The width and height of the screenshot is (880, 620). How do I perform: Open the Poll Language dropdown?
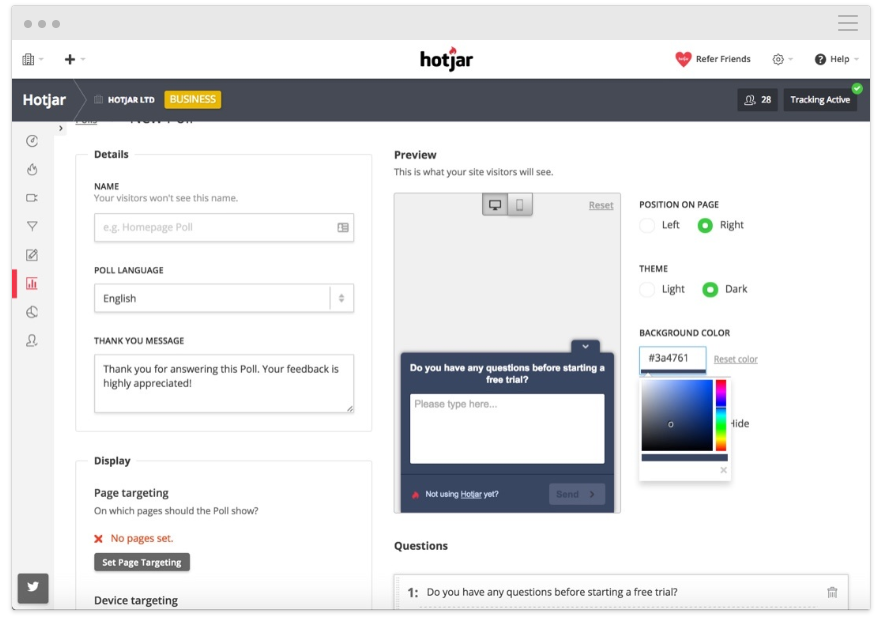coord(224,298)
